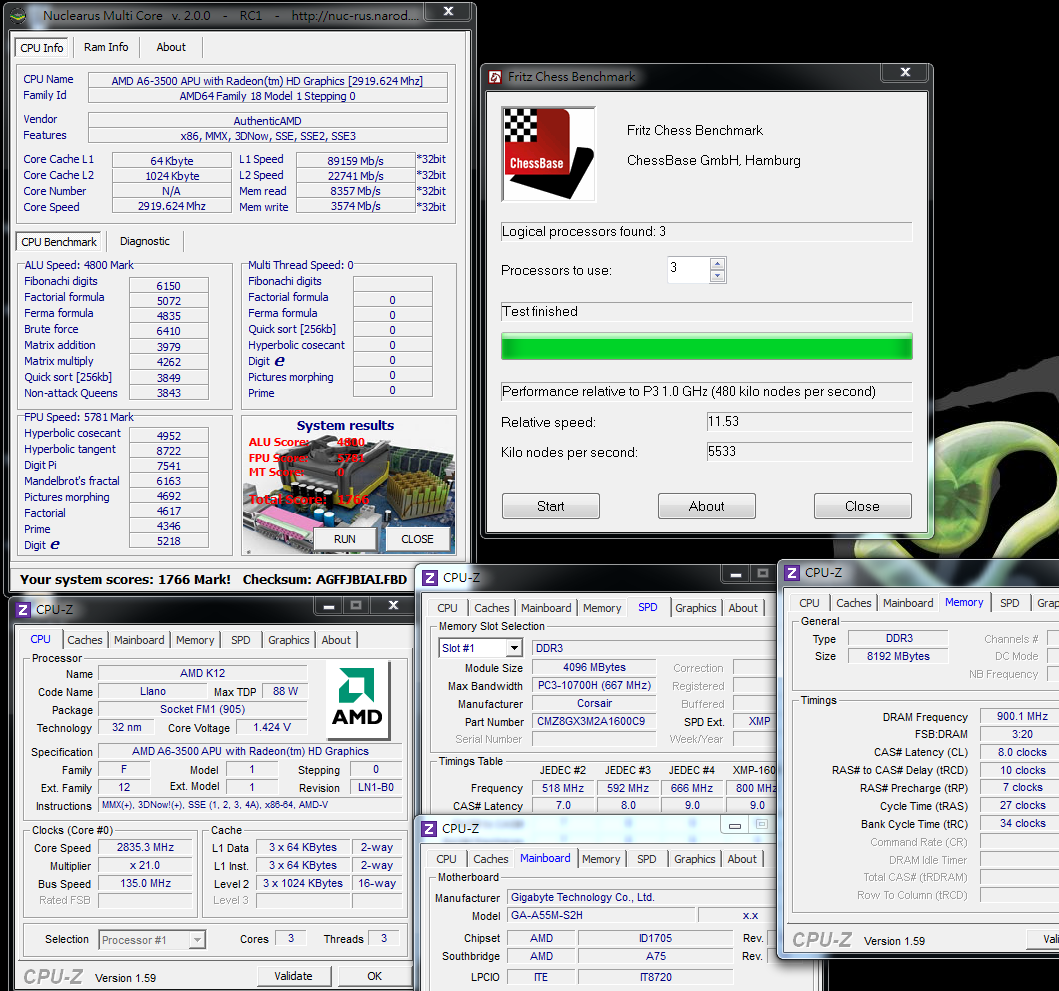The width and height of the screenshot is (1059, 991).
Task: Select the CPU Benchmark tab in Nuclearus
Action: click(59, 242)
